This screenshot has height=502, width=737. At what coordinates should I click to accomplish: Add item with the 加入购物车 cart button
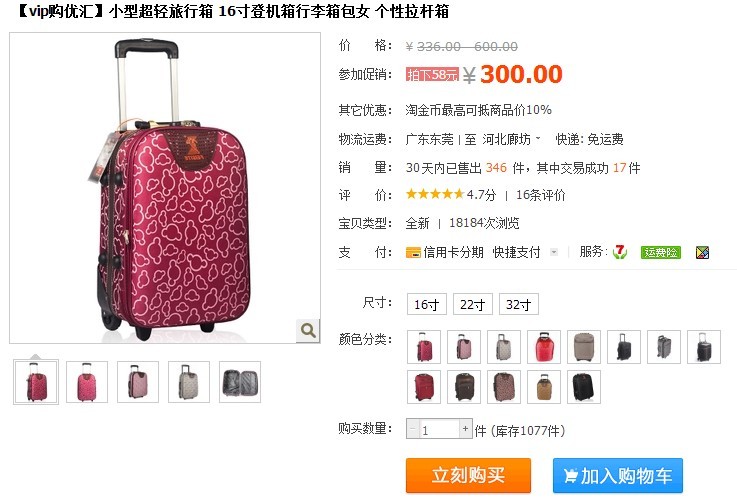618,475
